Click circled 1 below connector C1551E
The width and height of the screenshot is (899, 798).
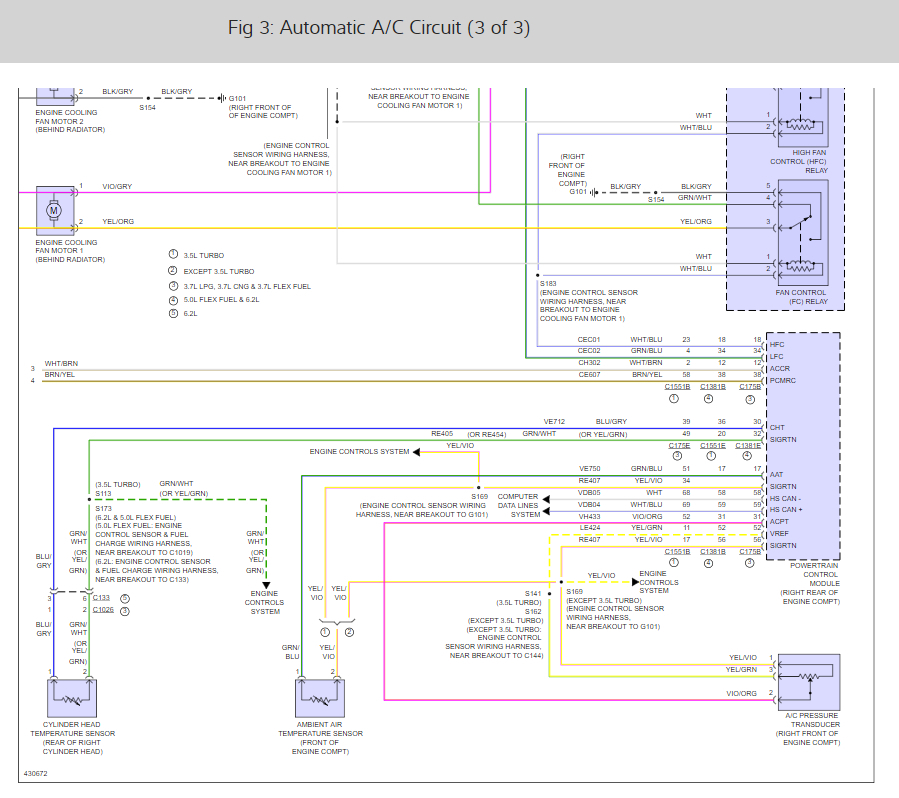pos(712,456)
